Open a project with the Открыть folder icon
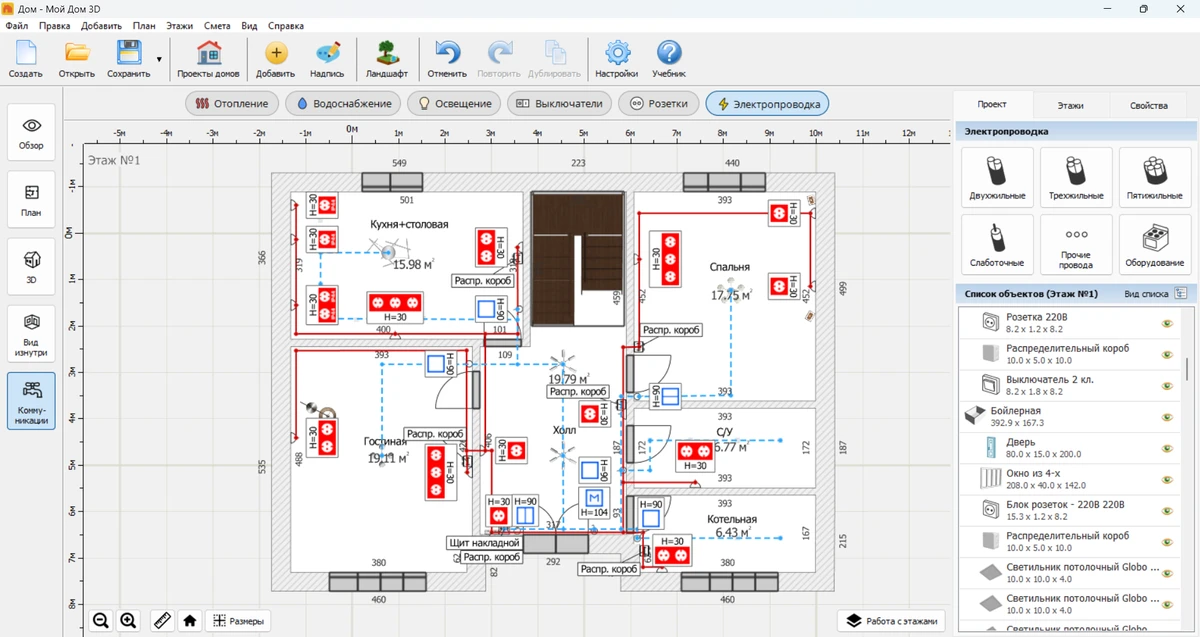Viewport: 1200px width, 637px height. pos(77,59)
